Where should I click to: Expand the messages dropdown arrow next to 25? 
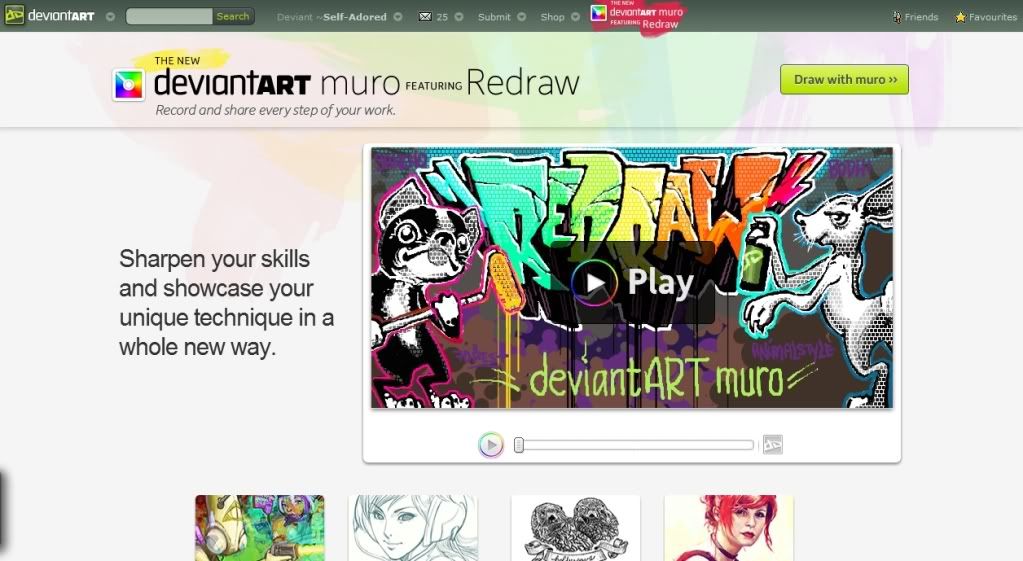(459, 17)
